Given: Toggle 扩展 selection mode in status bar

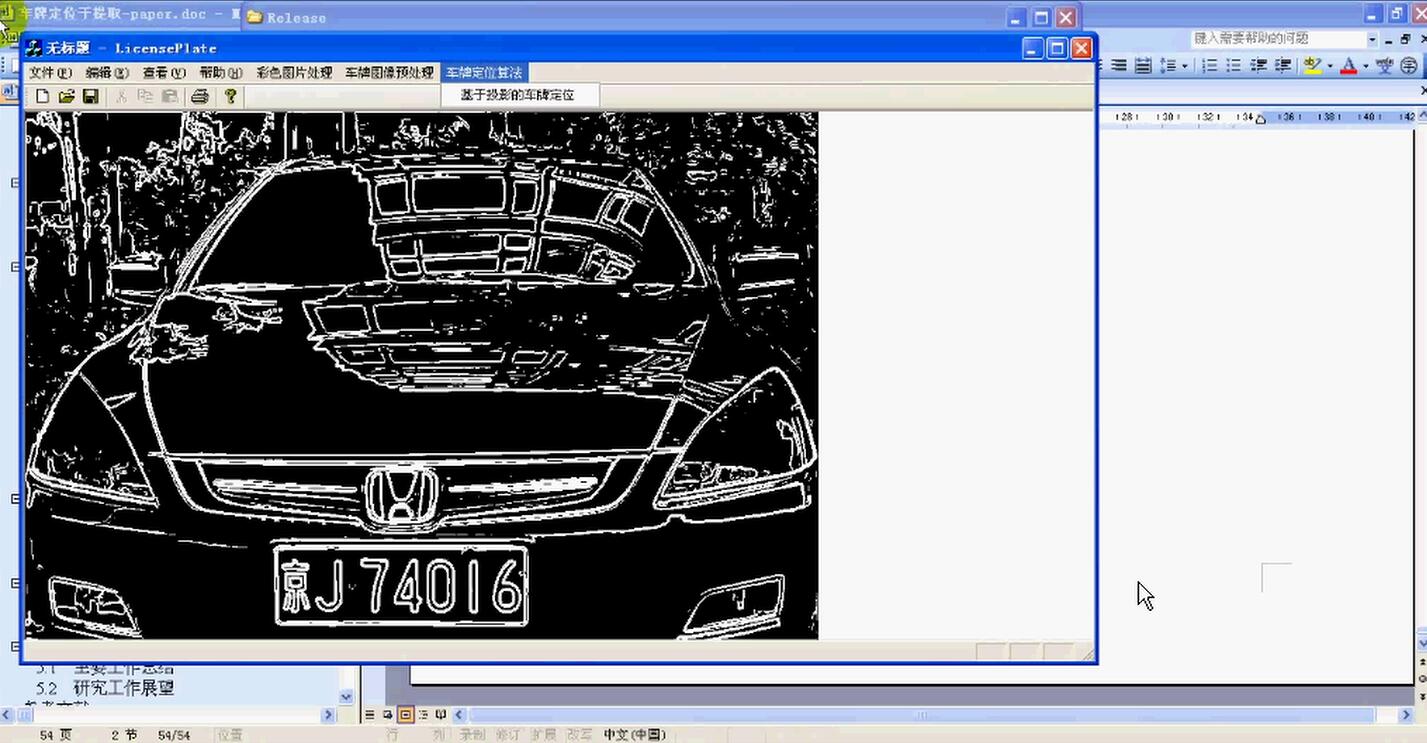Looking at the screenshot, I should point(543,734).
